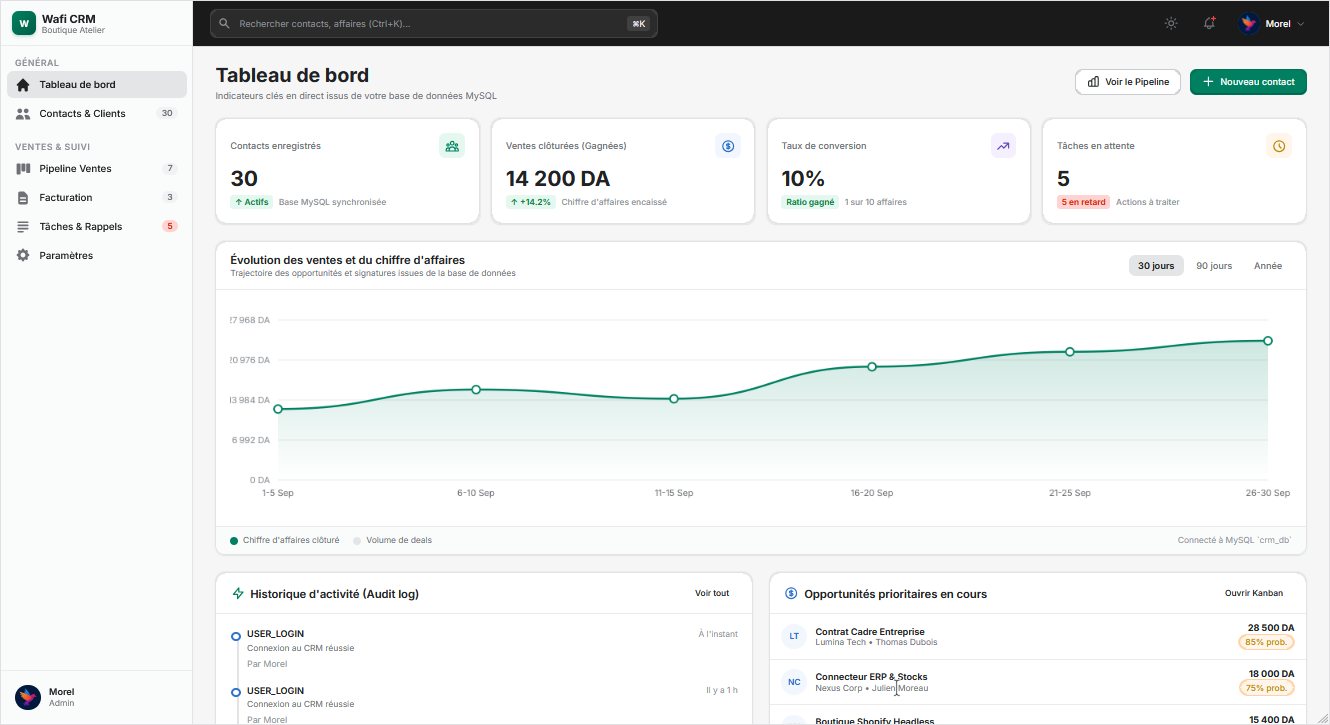This screenshot has width=1330, height=725.
Task: Focus the Rechercher contacts search field
Action: click(434, 23)
